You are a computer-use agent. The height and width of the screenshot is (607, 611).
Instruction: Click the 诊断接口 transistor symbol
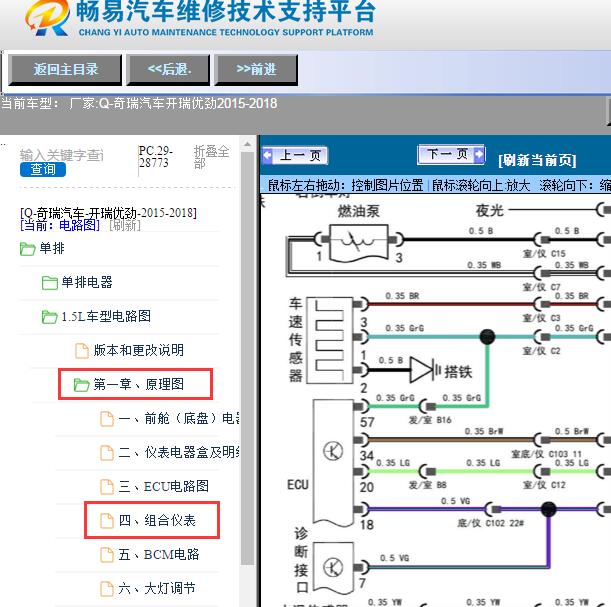tap(334, 567)
